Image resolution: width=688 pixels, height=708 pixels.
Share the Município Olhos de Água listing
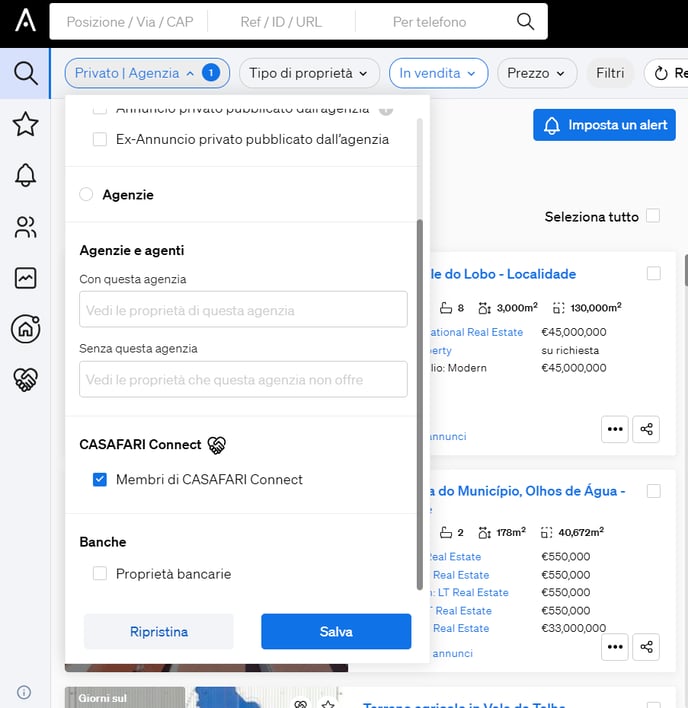pyautogui.click(x=646, y=647)
